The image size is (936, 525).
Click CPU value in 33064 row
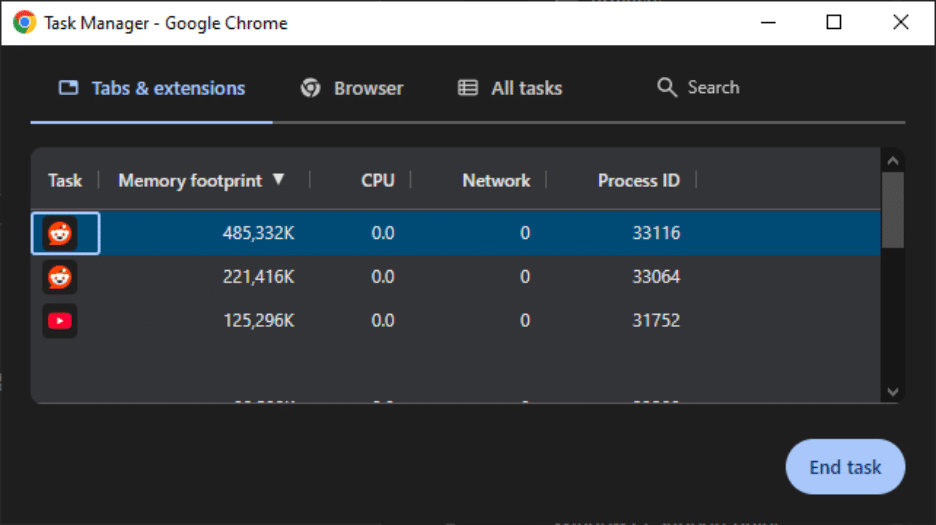(383, 277)
